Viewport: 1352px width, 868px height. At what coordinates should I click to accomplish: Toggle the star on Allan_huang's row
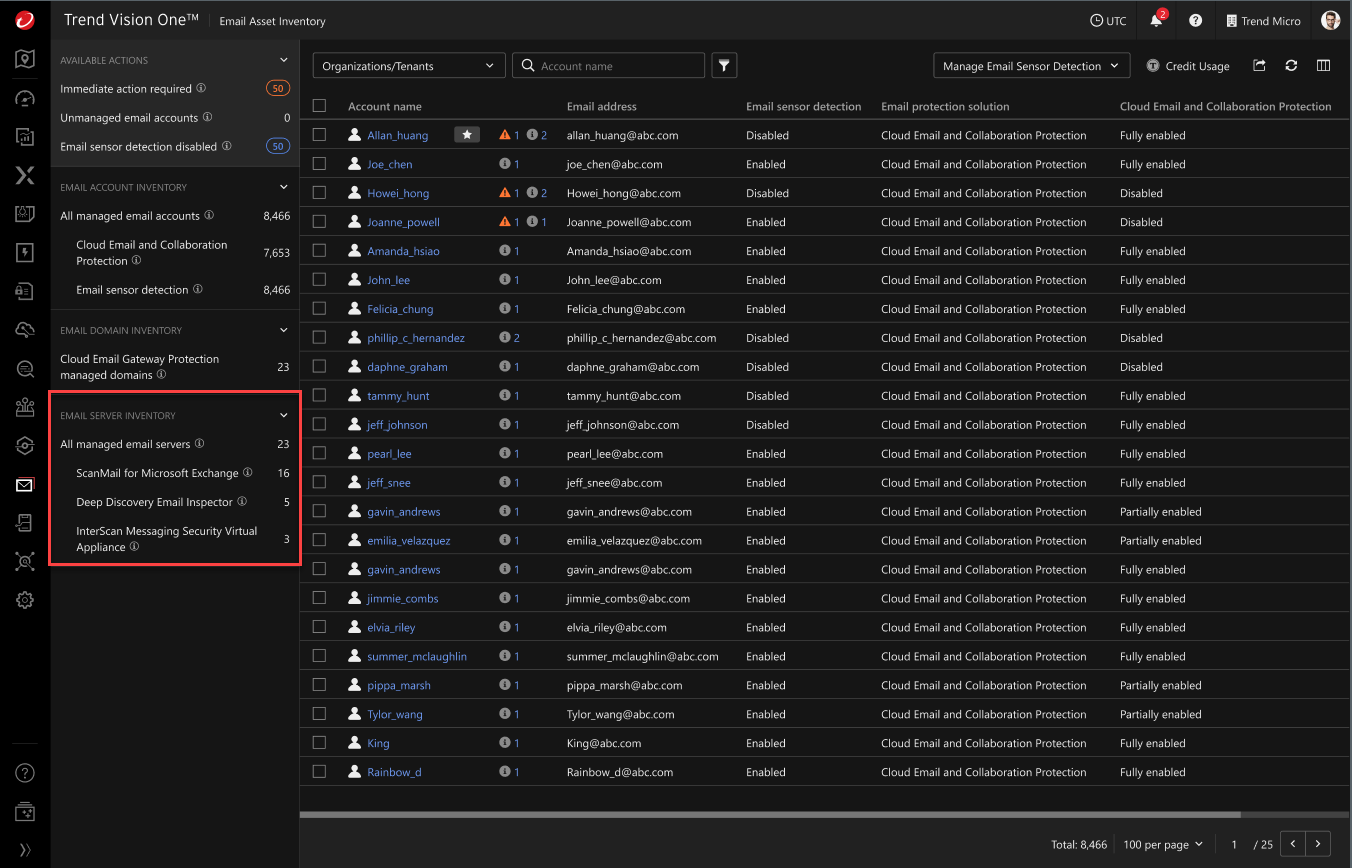tap(466, 133)
